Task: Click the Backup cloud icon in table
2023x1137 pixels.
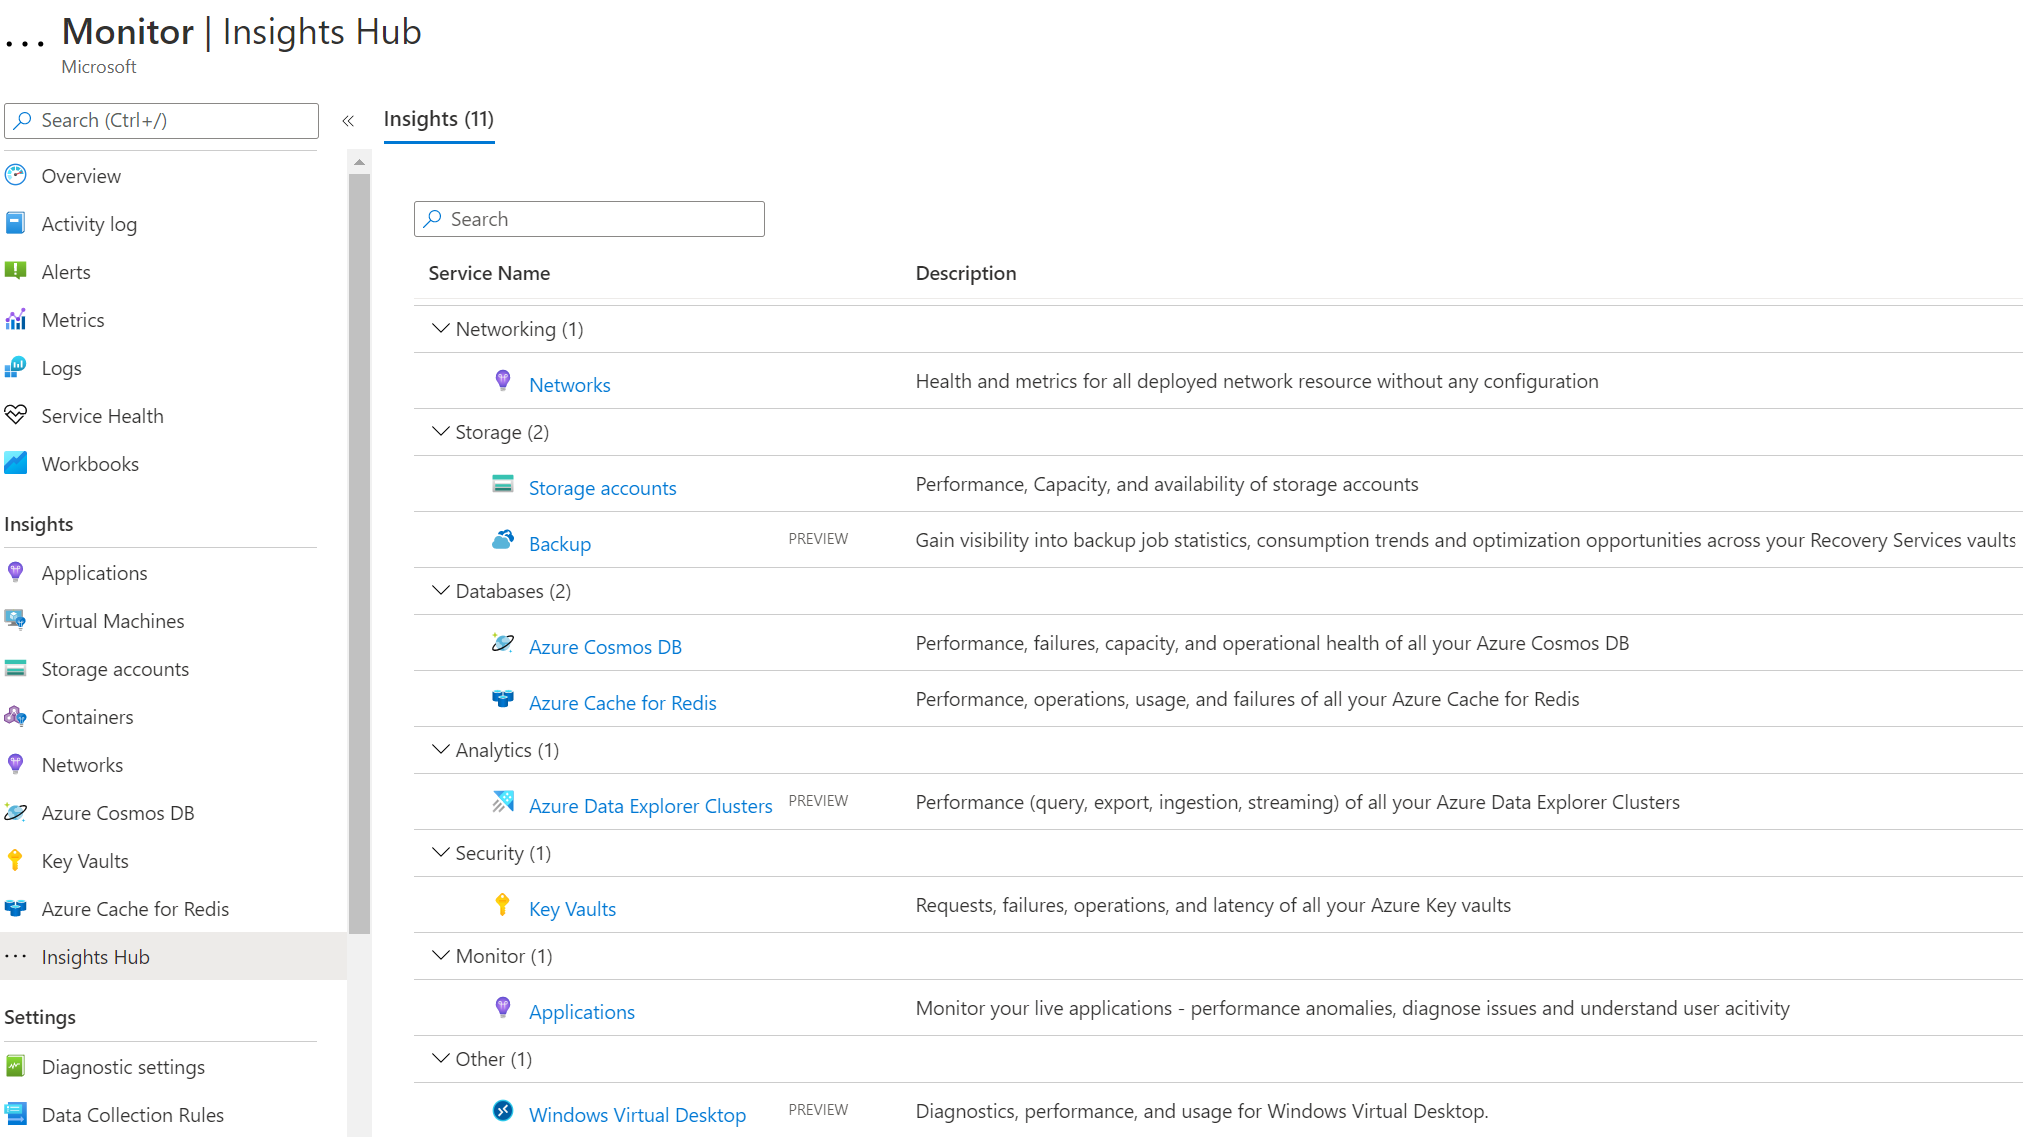Action: coord(503,541)
